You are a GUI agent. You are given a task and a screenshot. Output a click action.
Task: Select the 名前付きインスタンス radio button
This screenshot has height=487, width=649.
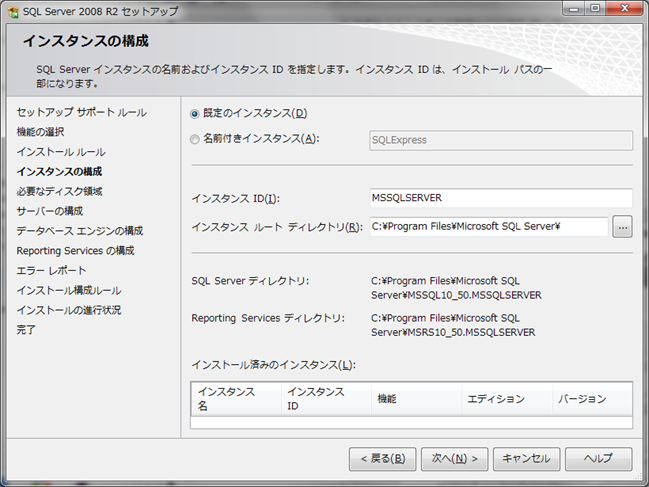(195, 139)
